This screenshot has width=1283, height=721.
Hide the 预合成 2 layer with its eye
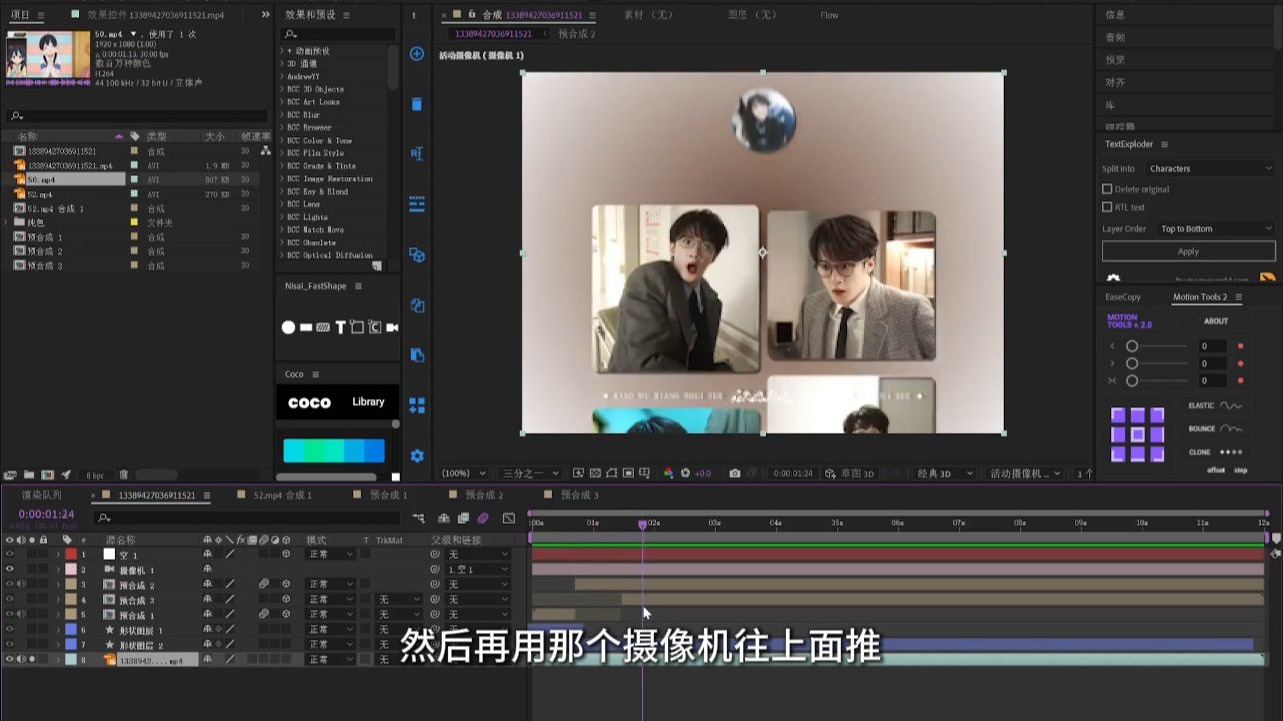pos(10,584)
